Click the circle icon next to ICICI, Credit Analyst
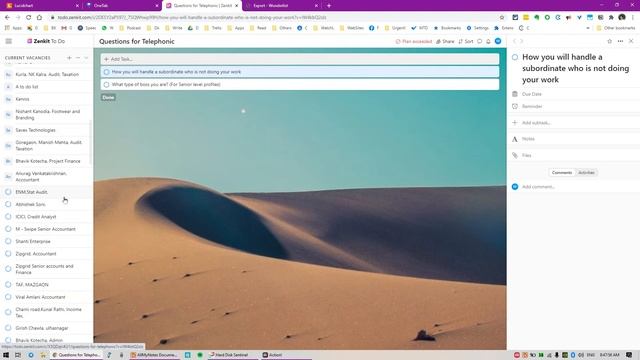 (x=8, y=217)
